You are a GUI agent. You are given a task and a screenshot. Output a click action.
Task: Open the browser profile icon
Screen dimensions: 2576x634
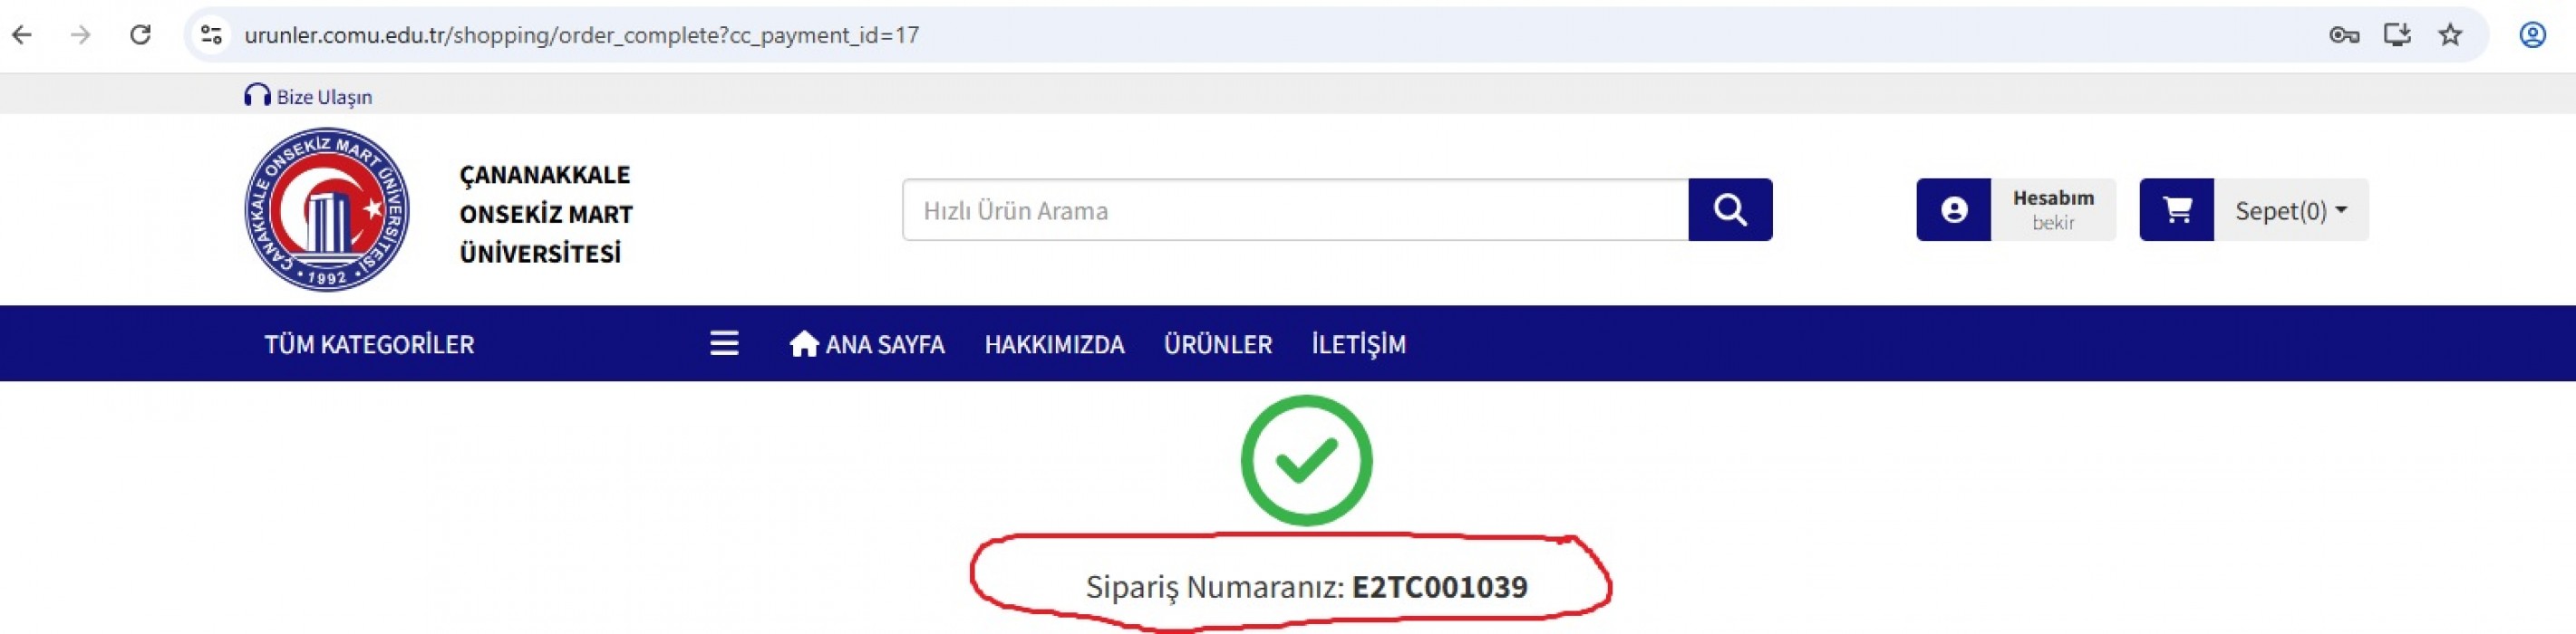tap(2532, 35)
